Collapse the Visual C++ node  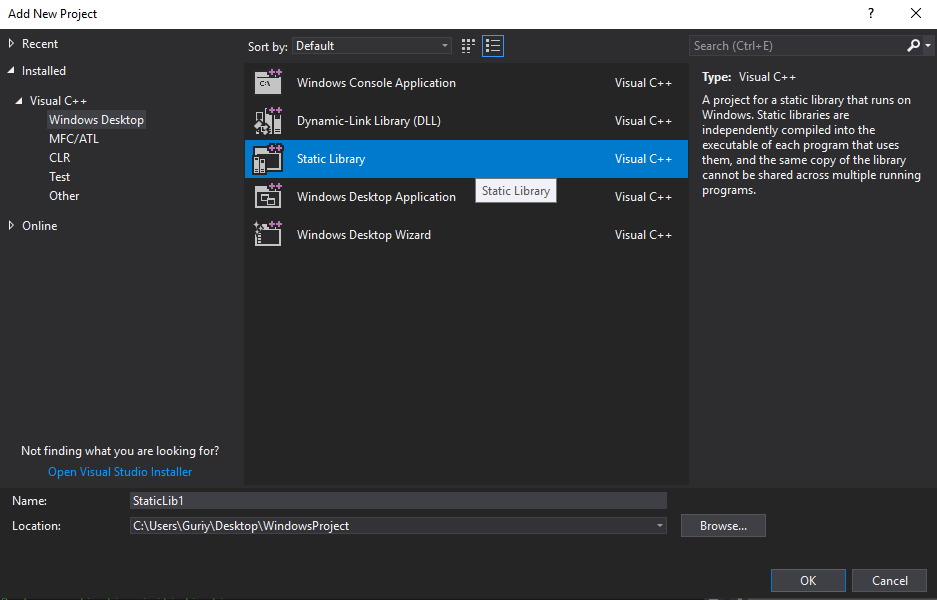click(x=19, y=101)
